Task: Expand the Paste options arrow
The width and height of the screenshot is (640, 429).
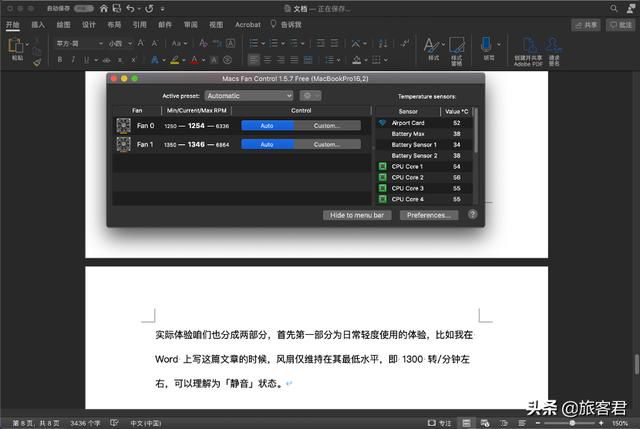Action: pos(27,44)
